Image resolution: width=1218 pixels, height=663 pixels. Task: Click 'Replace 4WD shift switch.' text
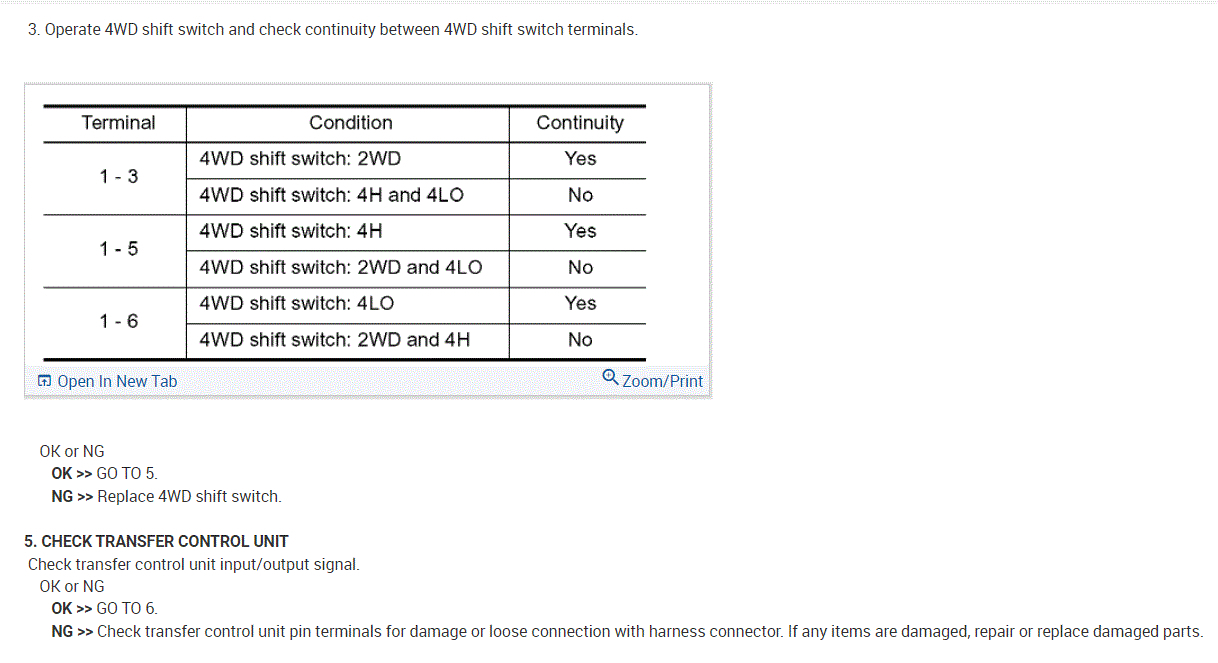click(x=189, y=497)
